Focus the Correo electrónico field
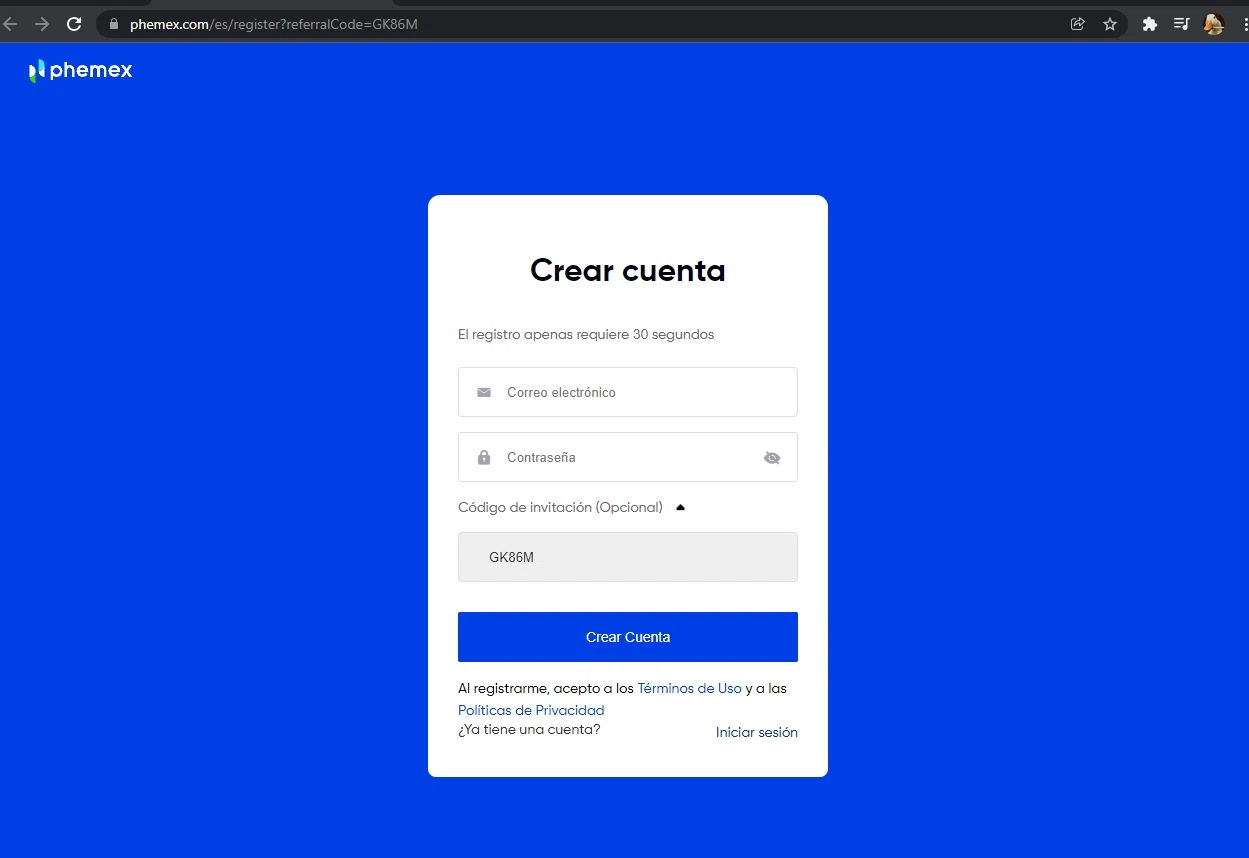 pos(628,392)
